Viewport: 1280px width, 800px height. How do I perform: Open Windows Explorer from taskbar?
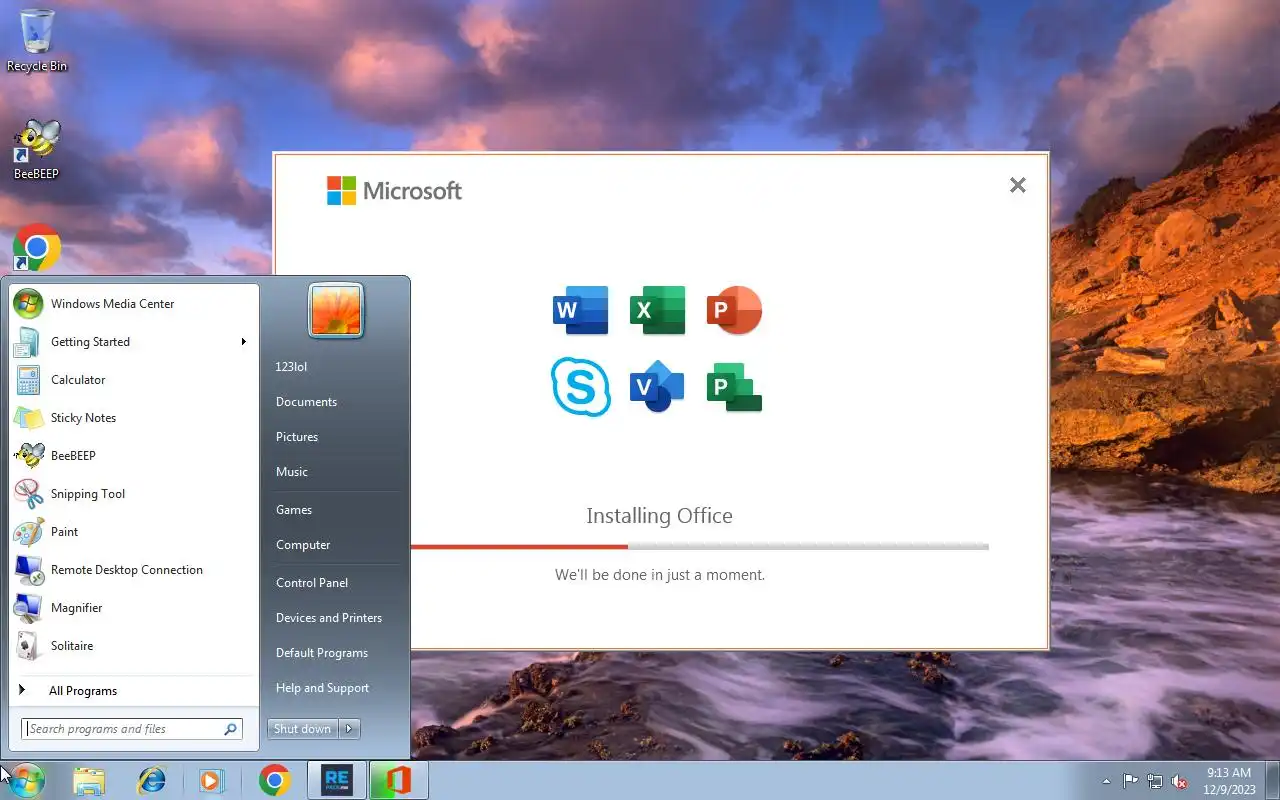click(x=89, y=781)
